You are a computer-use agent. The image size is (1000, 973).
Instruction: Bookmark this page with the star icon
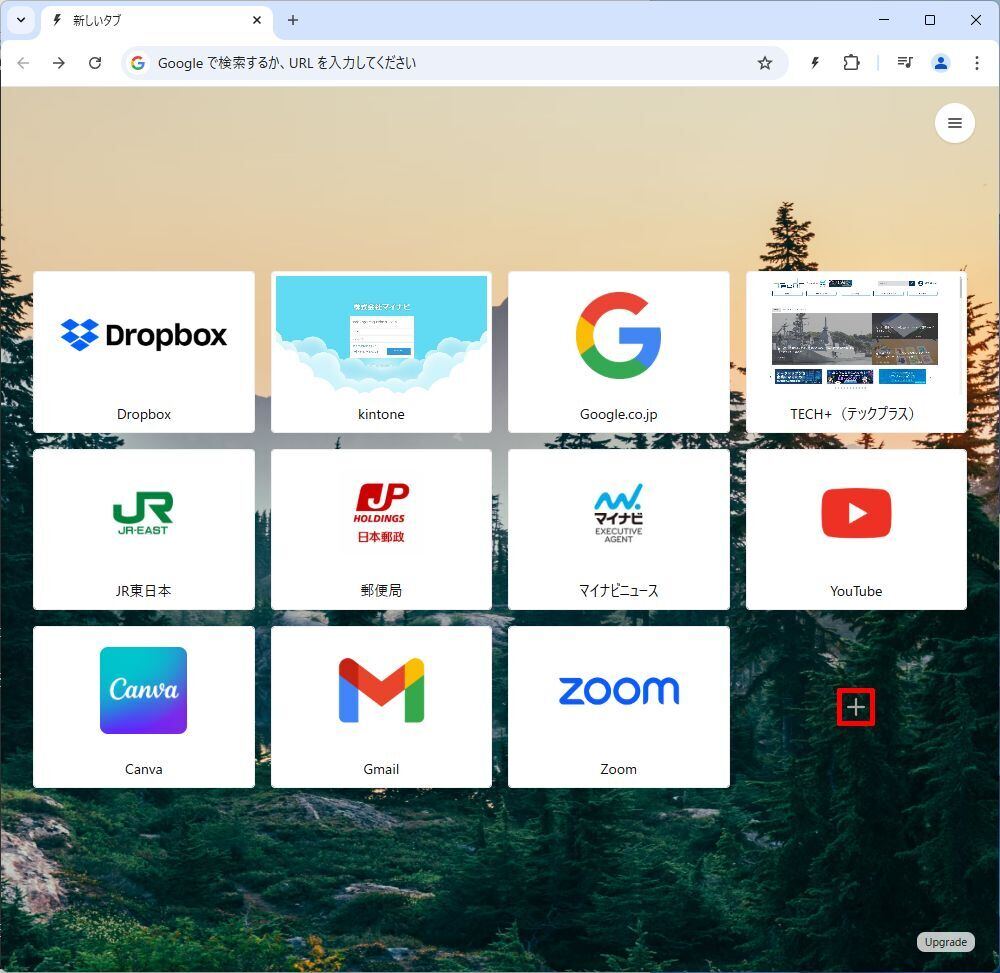(x=765, y=62)
